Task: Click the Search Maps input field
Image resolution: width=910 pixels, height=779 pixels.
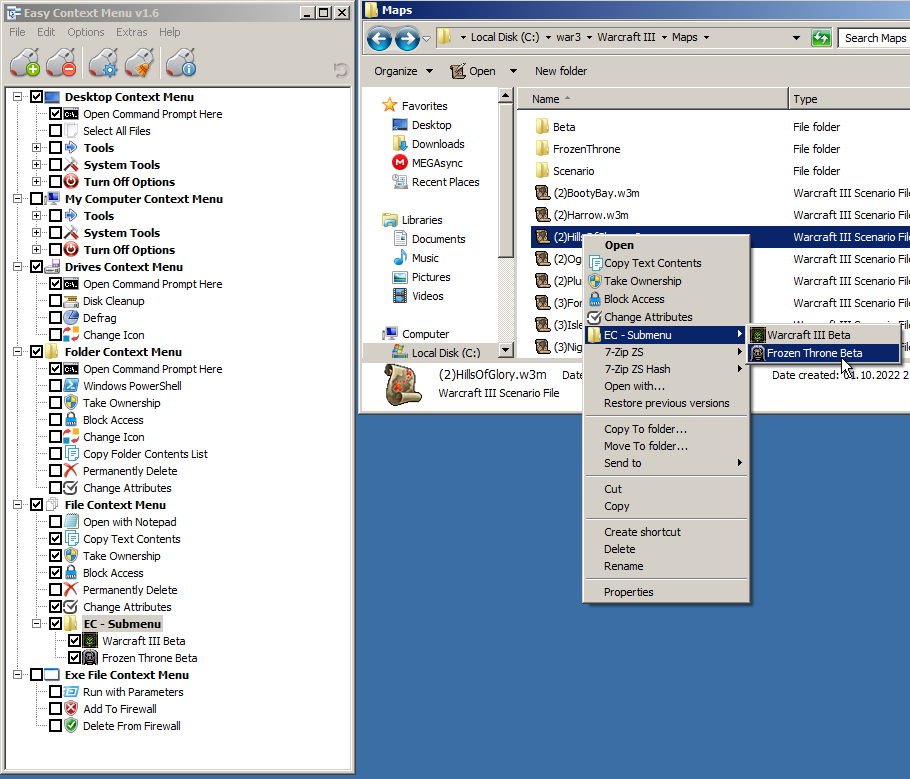Action: [875, 38]
